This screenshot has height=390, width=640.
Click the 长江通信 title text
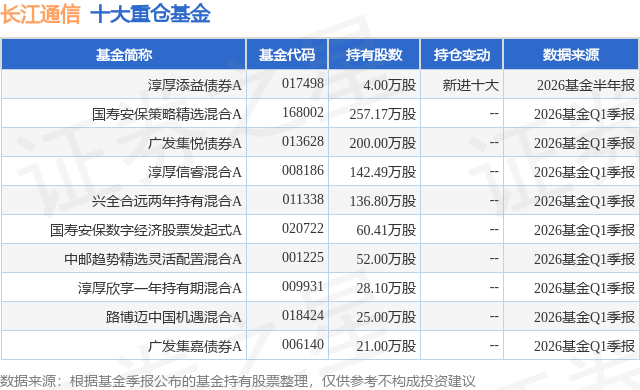(x=40, y=15)
